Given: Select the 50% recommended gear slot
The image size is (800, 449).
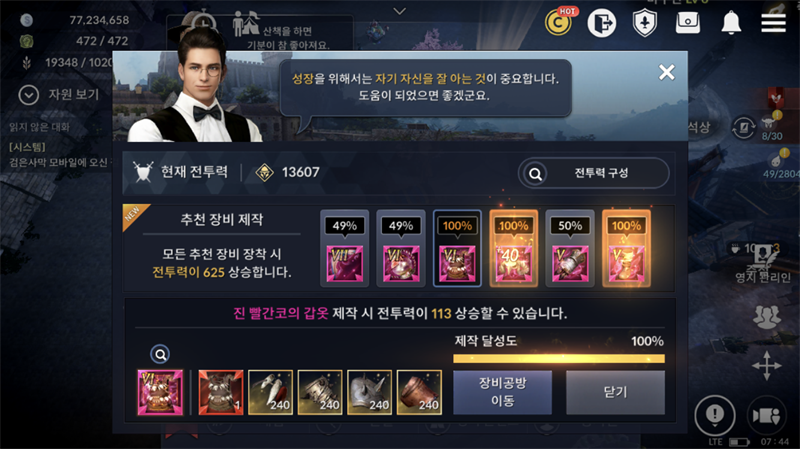Looking at the screenshot, I should pos(570,248).
